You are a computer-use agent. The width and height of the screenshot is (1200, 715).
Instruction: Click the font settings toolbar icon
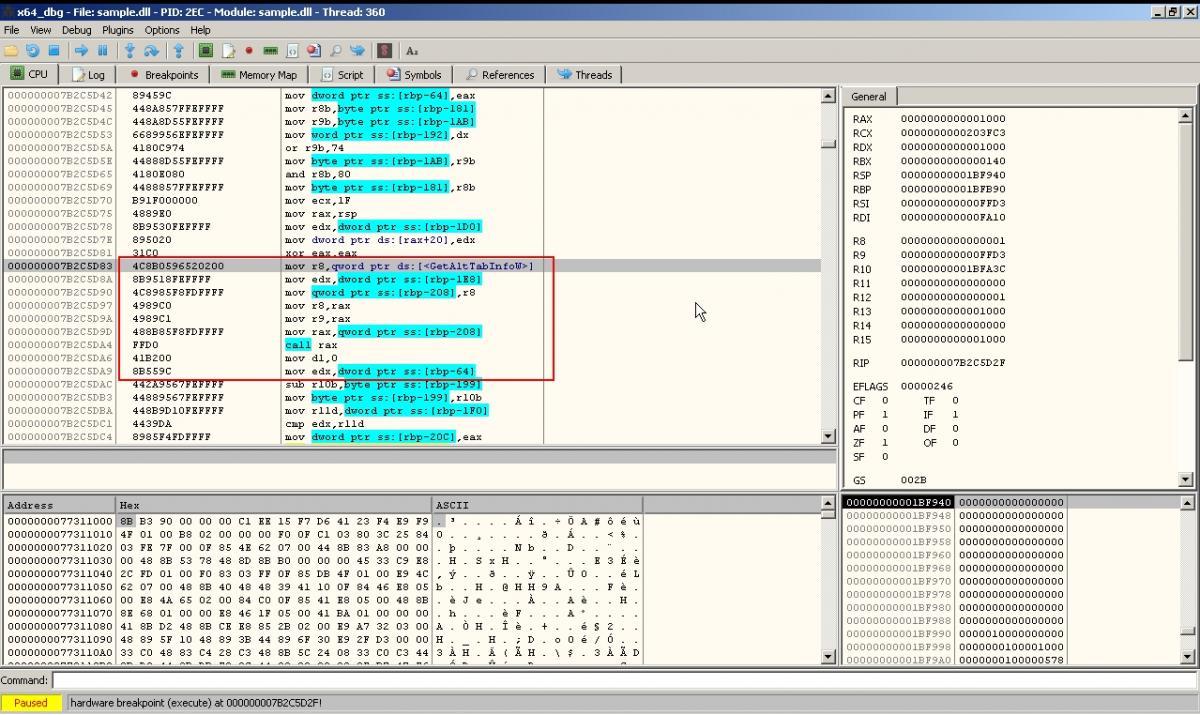[x=412, y=50]
